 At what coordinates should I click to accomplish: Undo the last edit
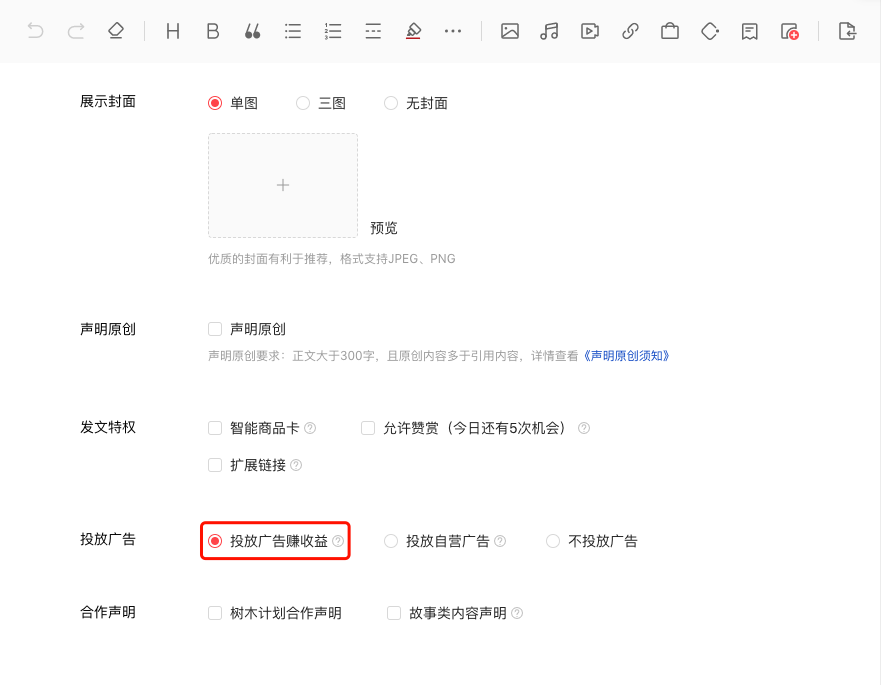(37, 31)
